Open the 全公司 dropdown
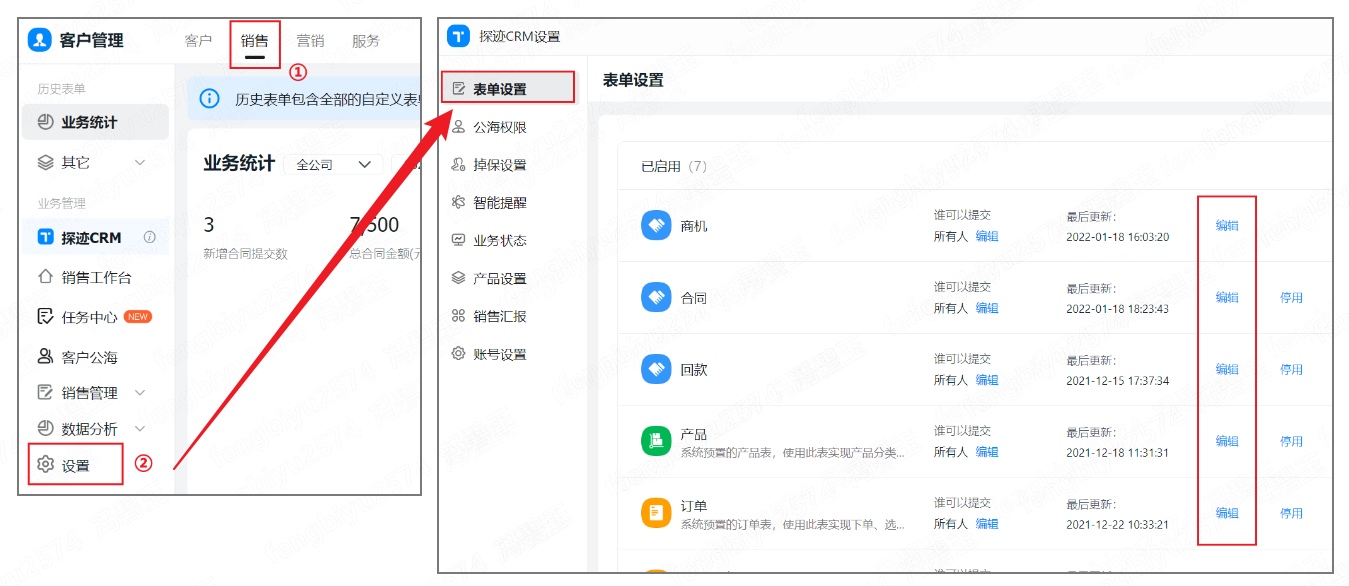The width and height of the screenshot is (1349, 586). coord(333,164)
